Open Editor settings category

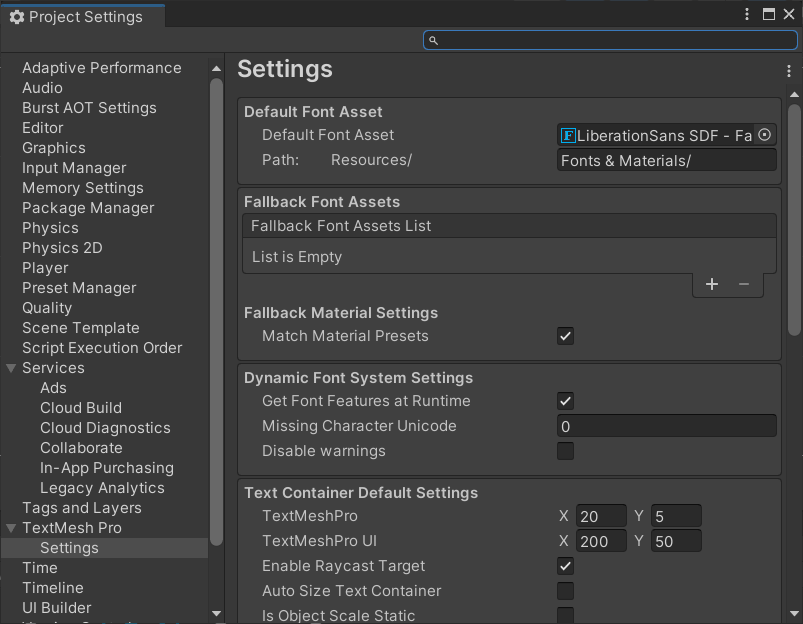43,128
